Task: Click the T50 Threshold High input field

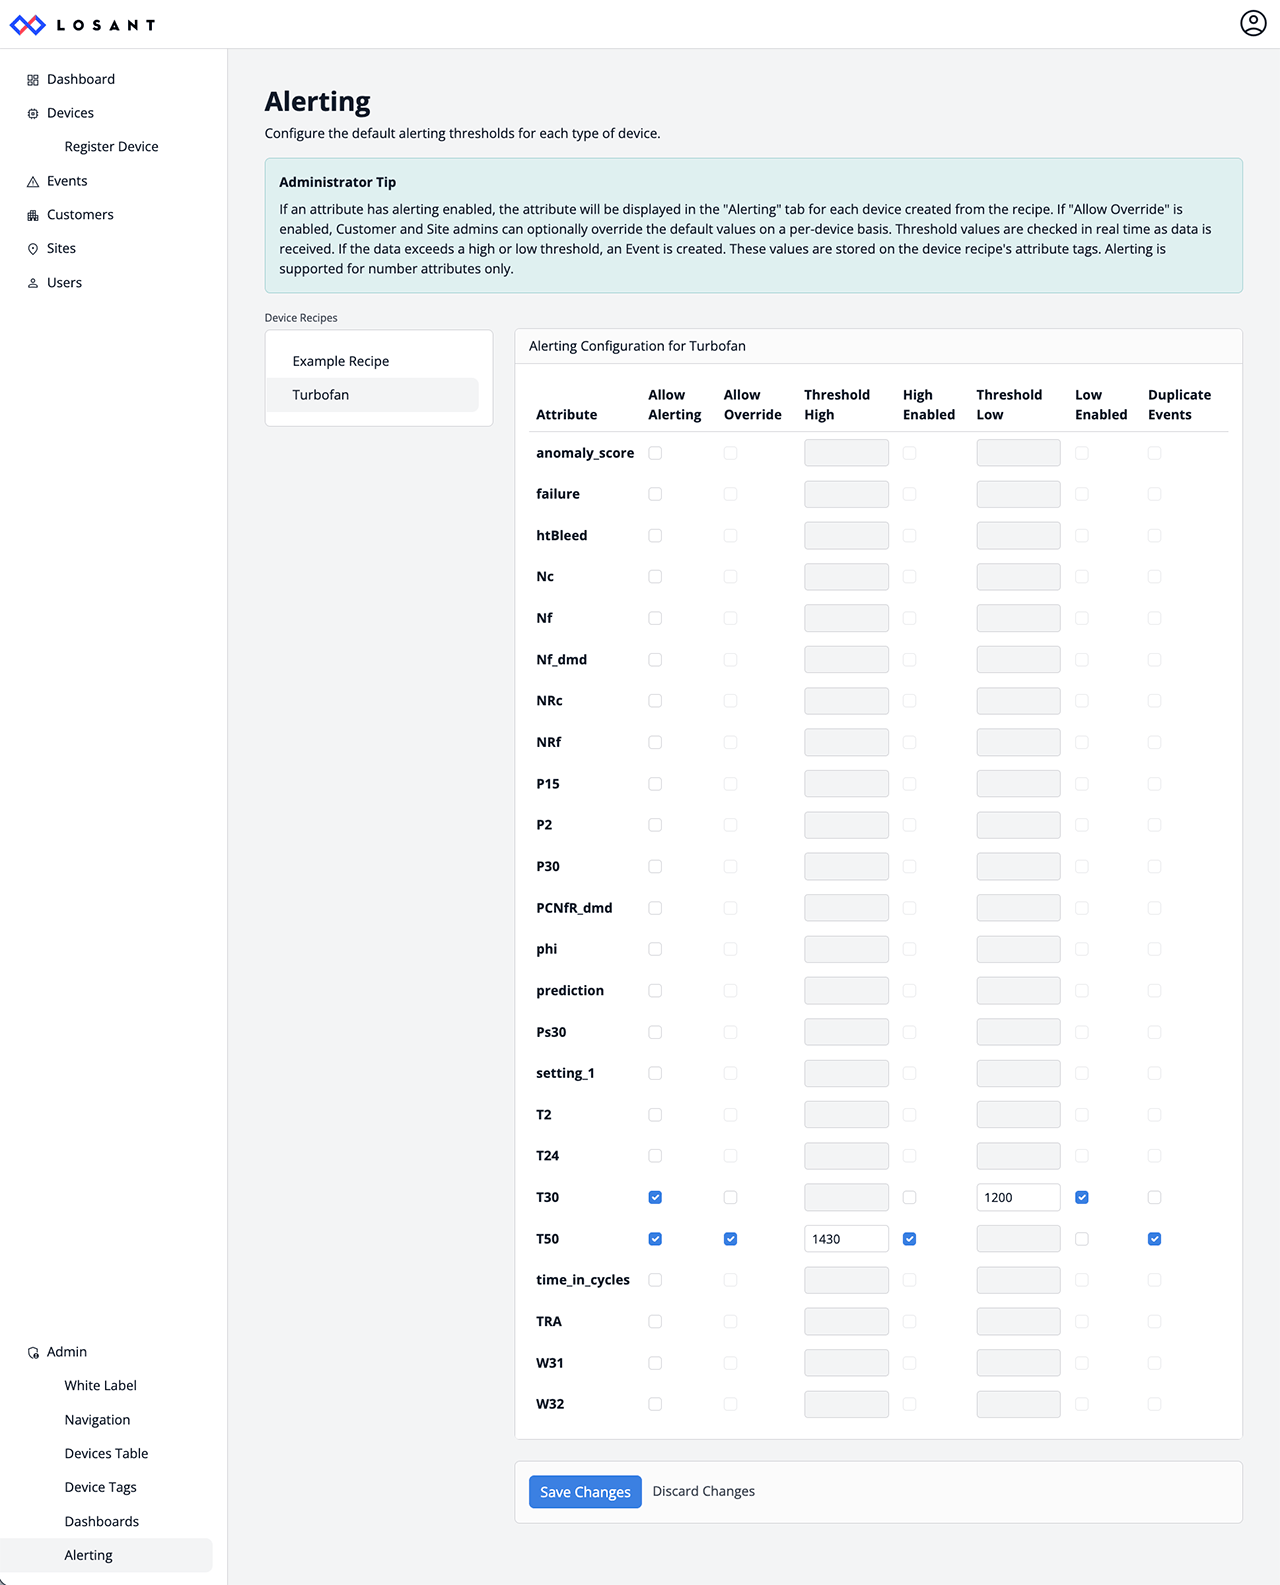Action: [x=846, y=1239]
